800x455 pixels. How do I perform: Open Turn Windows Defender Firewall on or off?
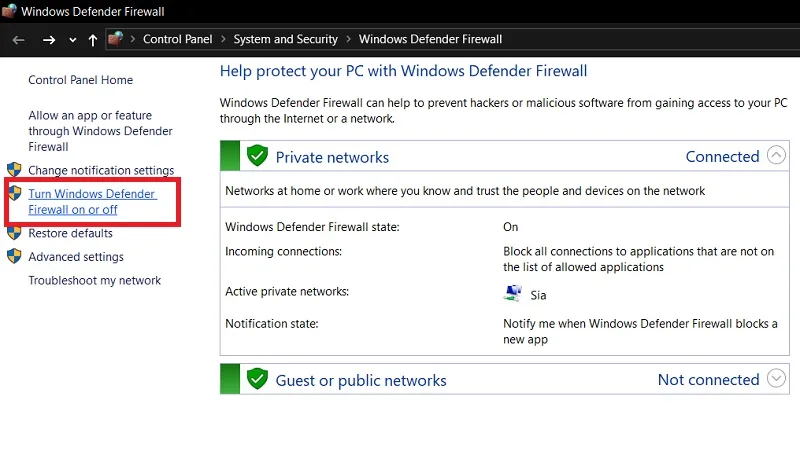92,201
